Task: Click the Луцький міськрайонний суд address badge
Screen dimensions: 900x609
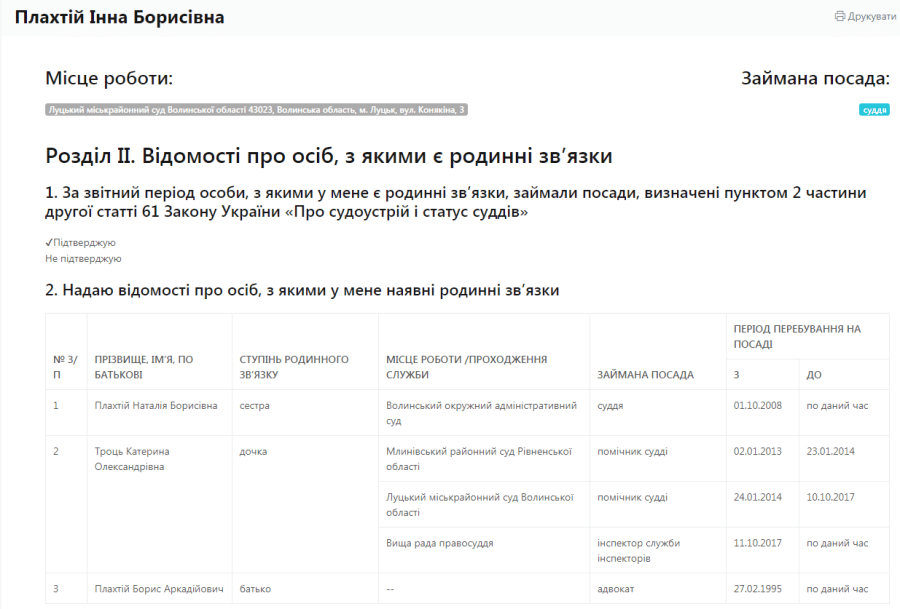Action: (256, 110)
